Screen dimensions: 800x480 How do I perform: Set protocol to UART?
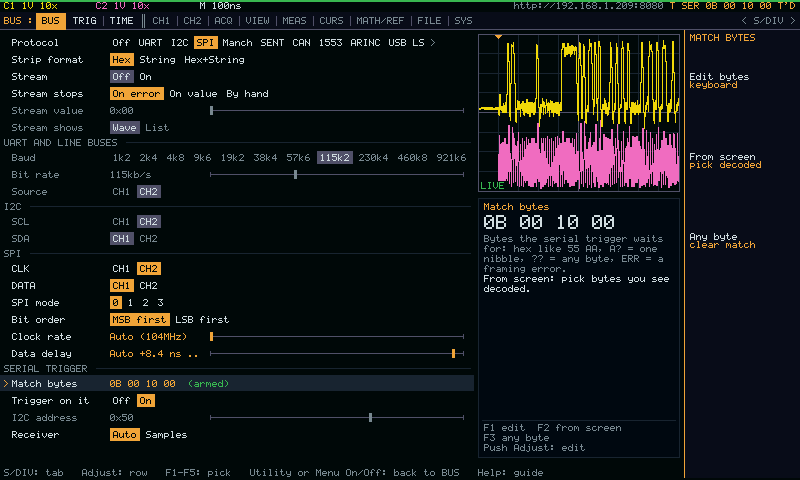pyautogui.click(x=150, y=43)
